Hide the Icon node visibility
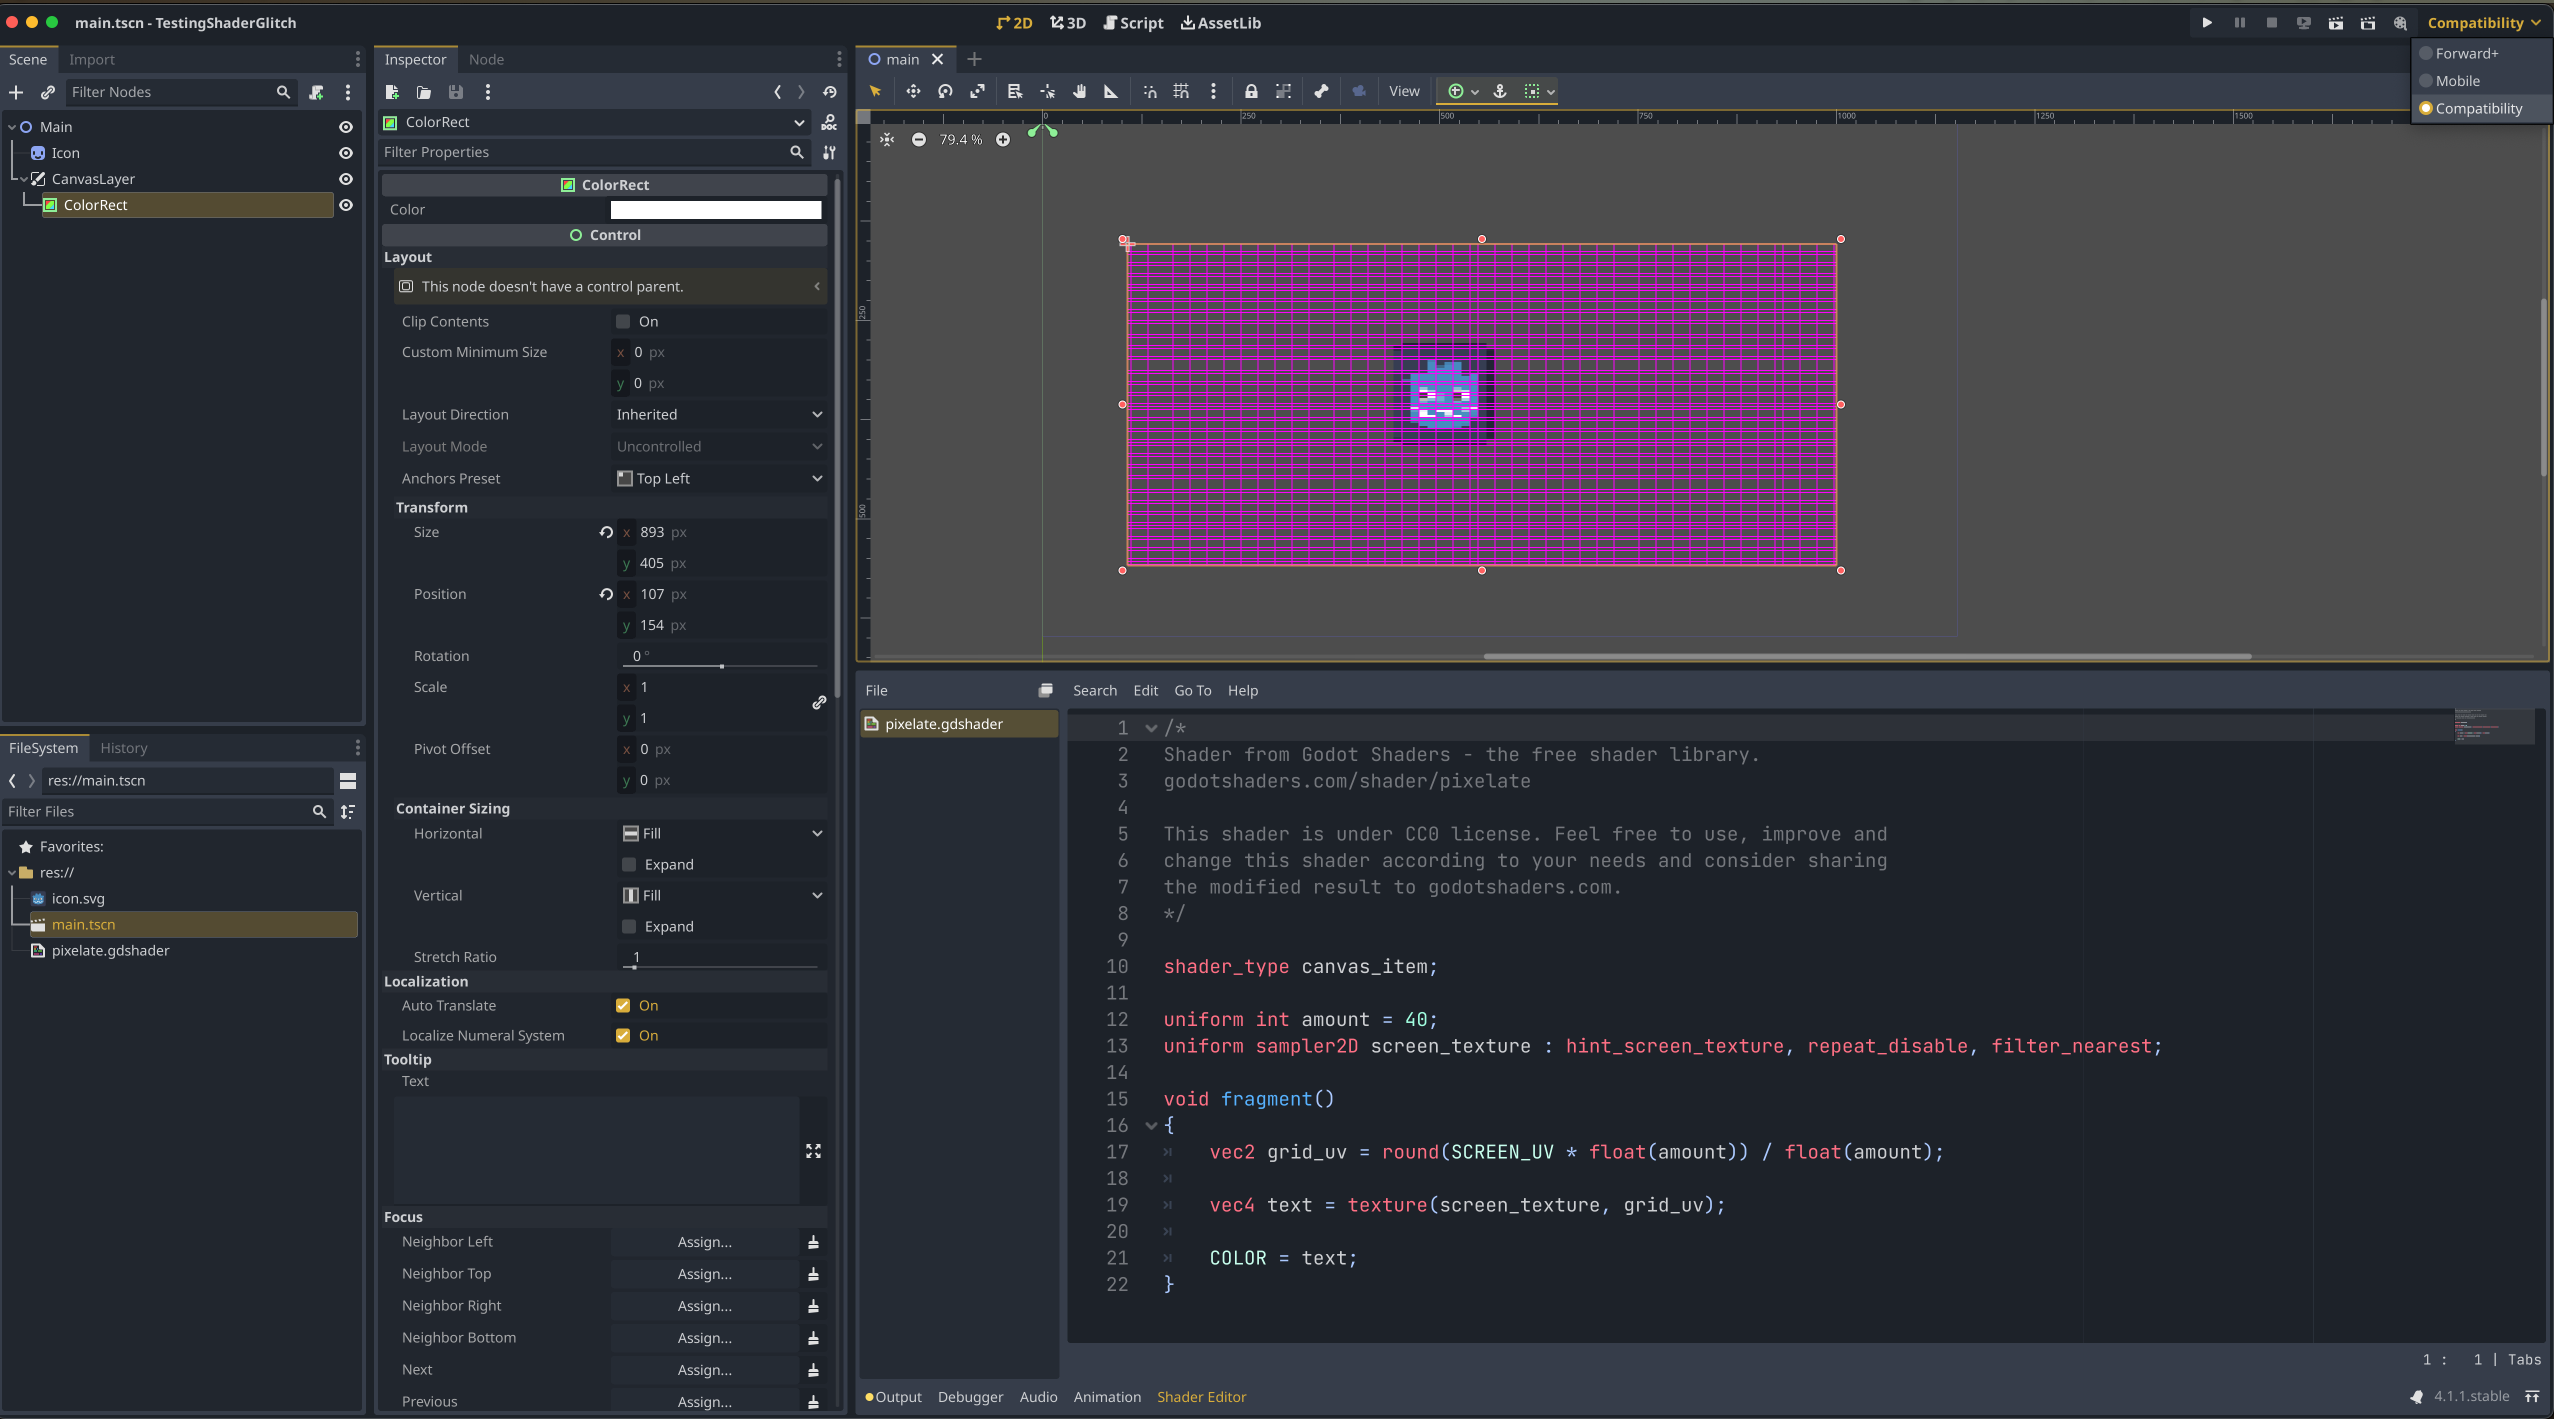2554x1419 pixels. tap(346, 153)
